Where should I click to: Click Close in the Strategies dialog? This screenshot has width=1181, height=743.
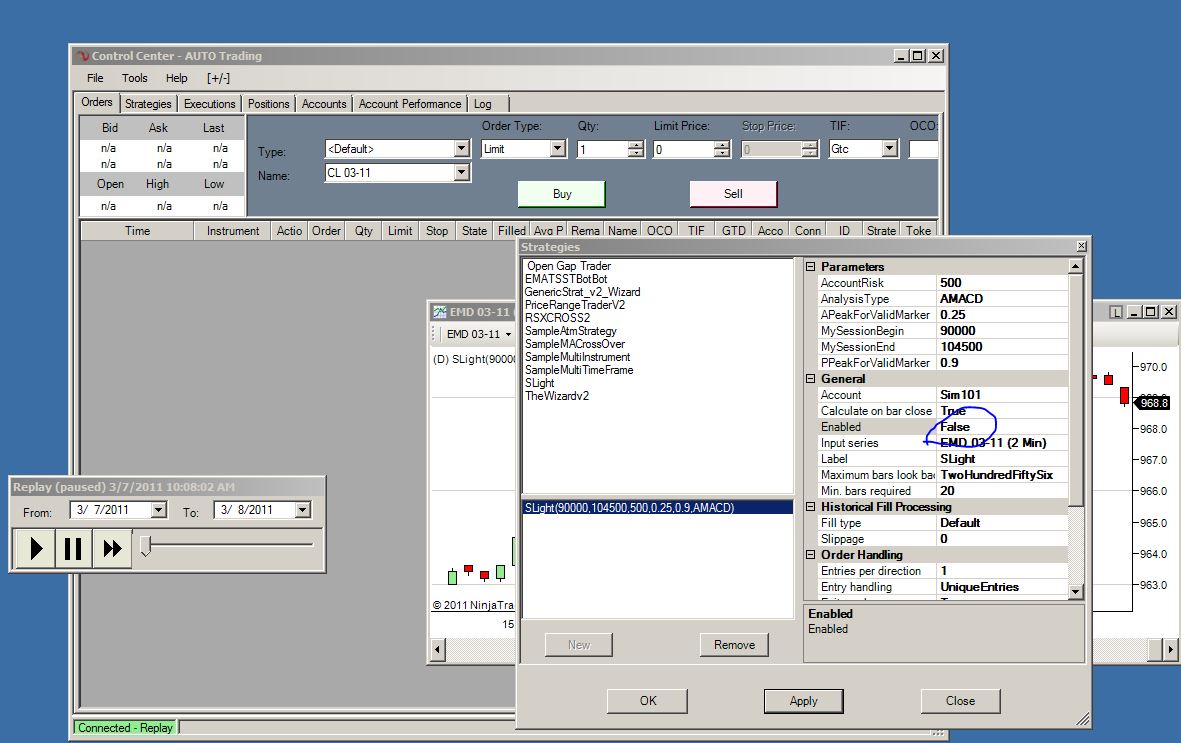[x=960, y=701]
